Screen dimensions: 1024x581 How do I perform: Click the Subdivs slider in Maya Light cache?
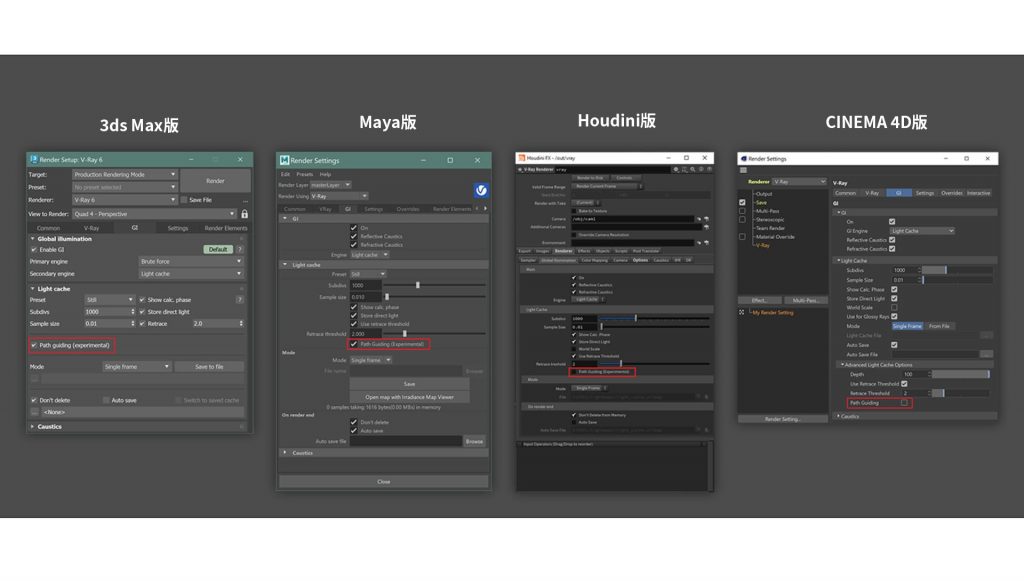[418, 284]
